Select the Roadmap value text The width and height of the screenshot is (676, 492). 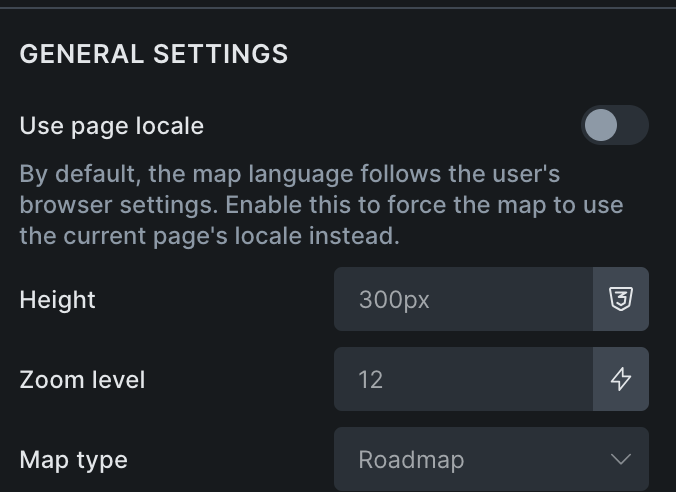(411, 460)
